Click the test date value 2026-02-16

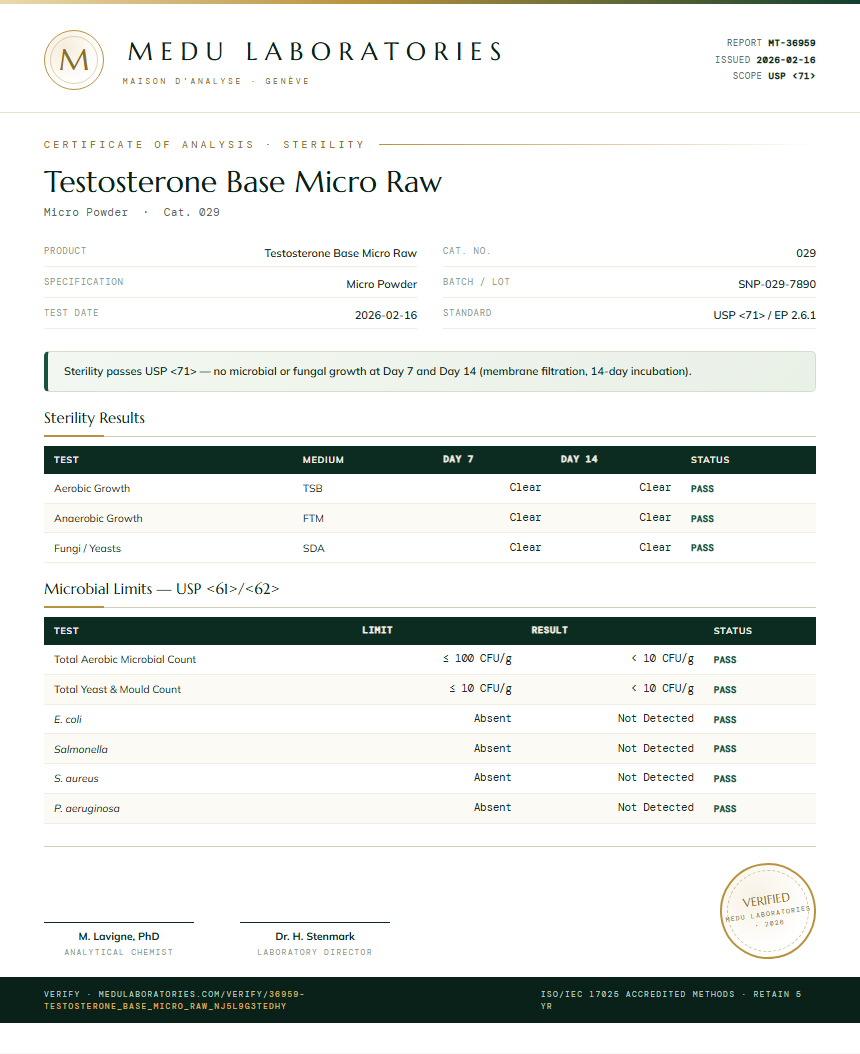(386, 315)
